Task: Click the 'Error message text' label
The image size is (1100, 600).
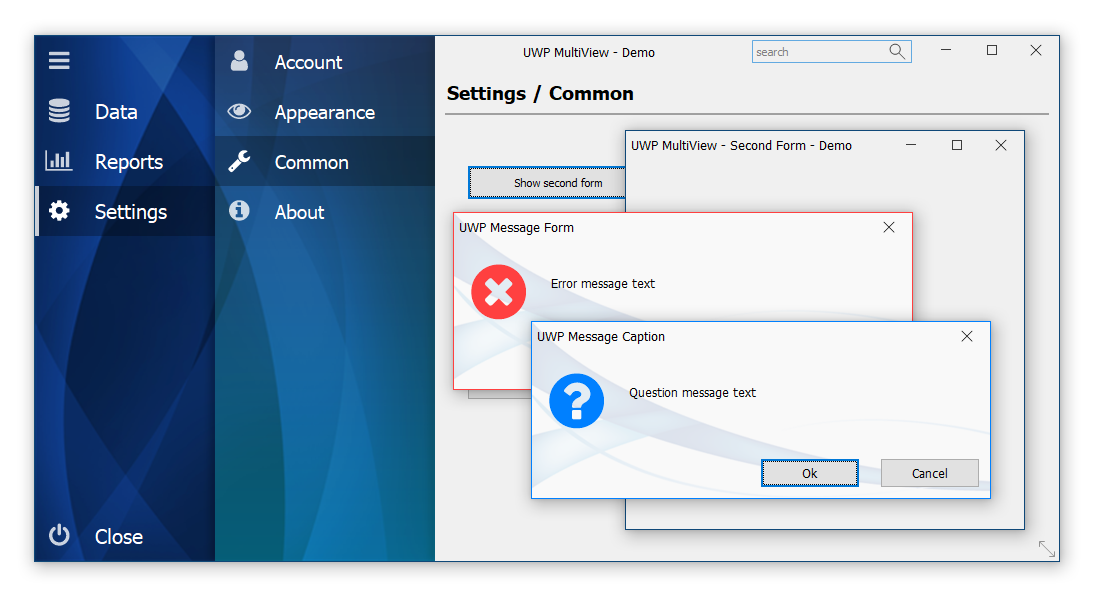Action: click(603, 284)
